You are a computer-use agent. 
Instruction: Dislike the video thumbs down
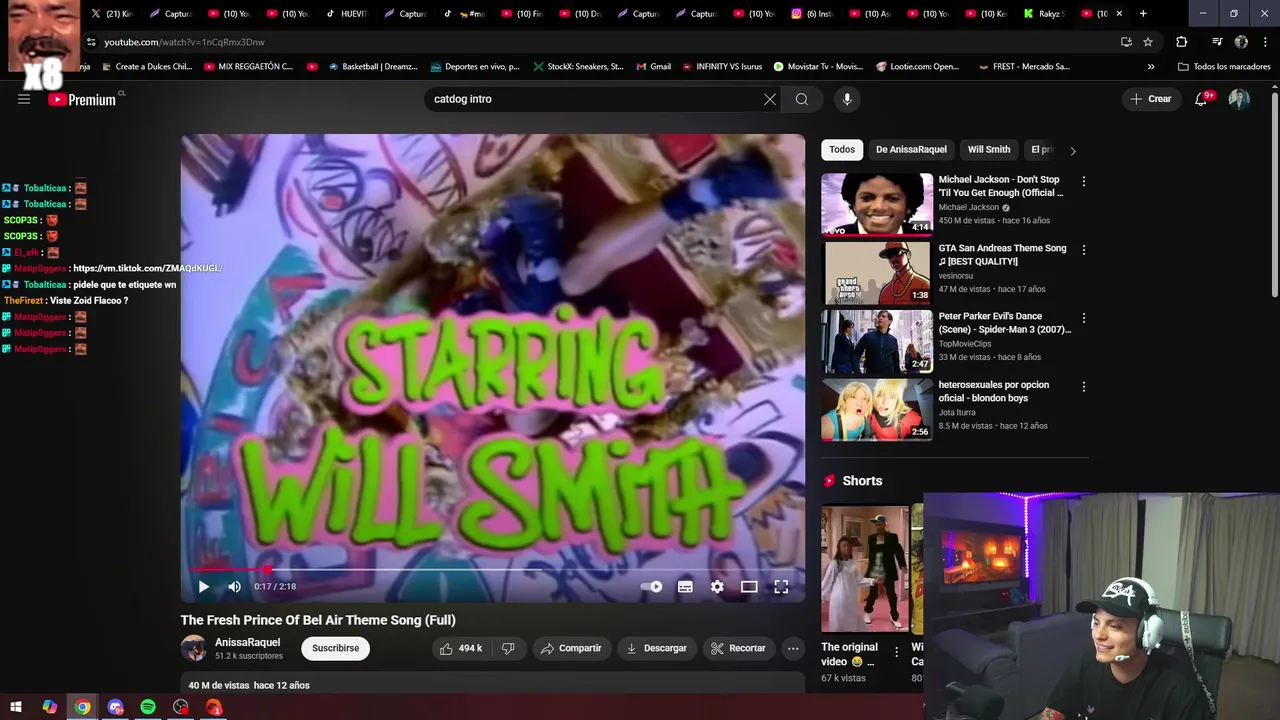tap(508, 648)
